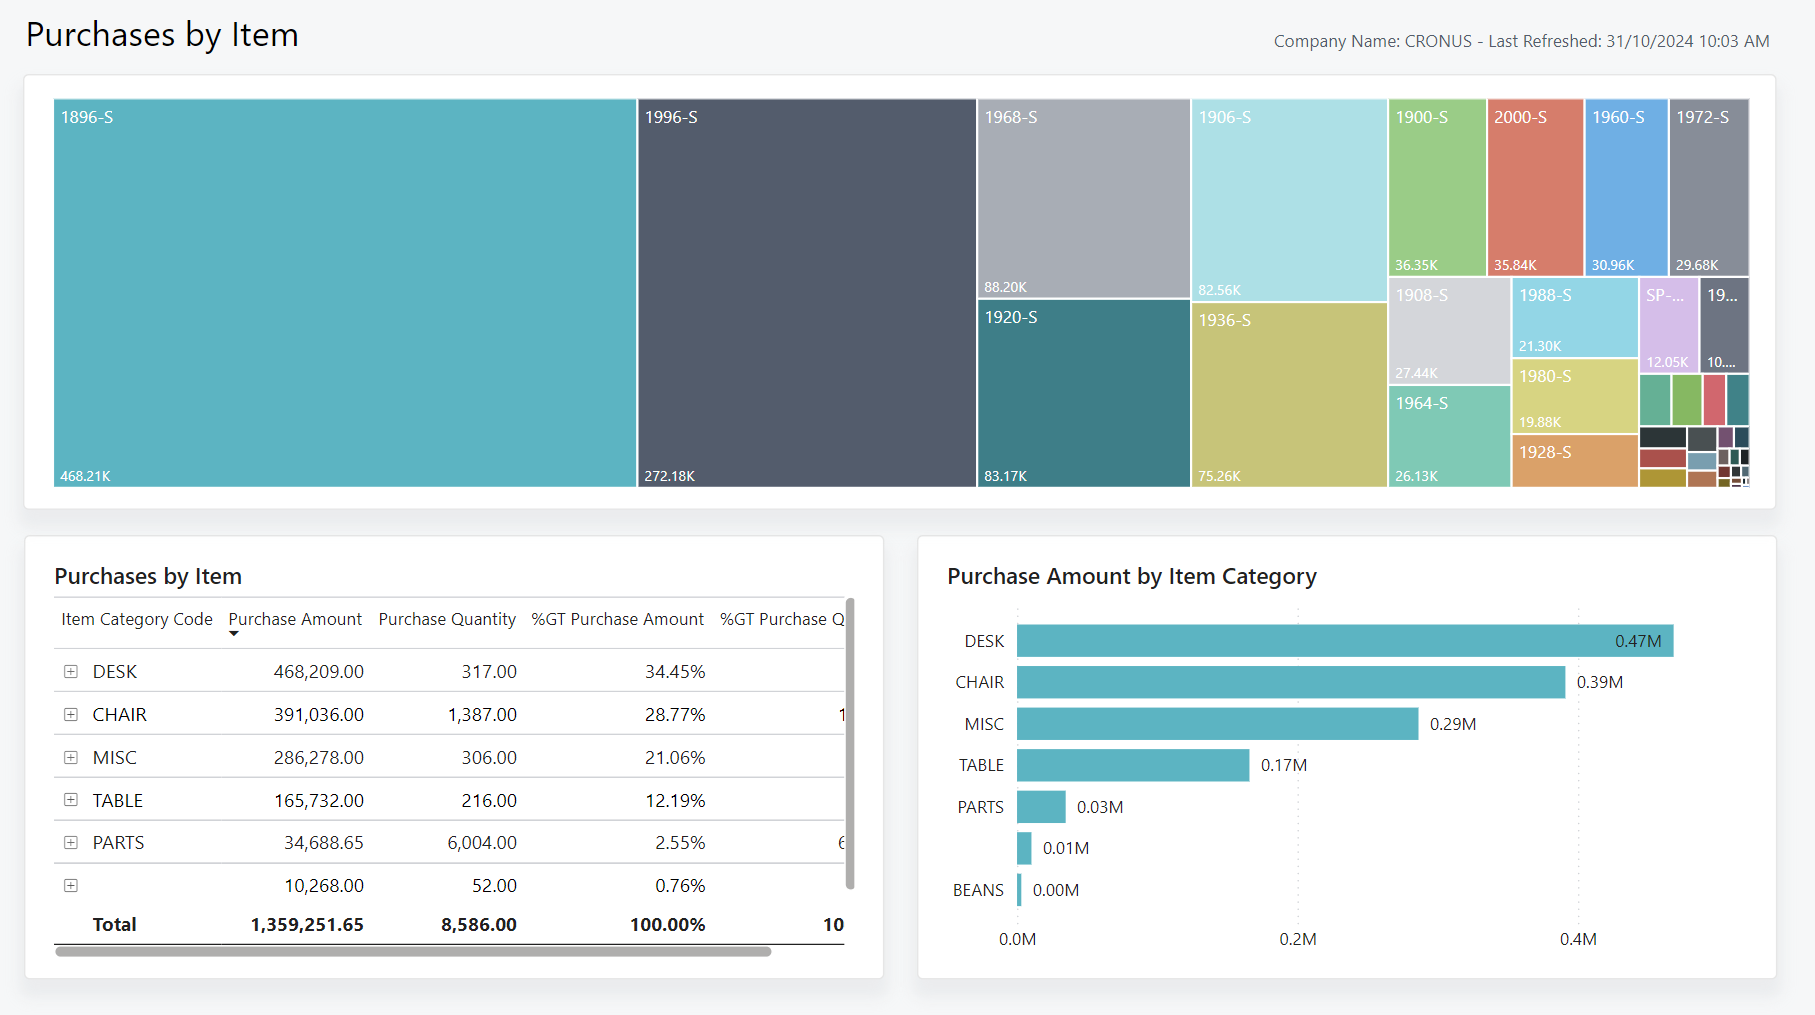The width and height of the screenshot is (1815, 1015).
Task: Select the 1,387.00 purchase quantity cell
Action: [x=482, y=715]
